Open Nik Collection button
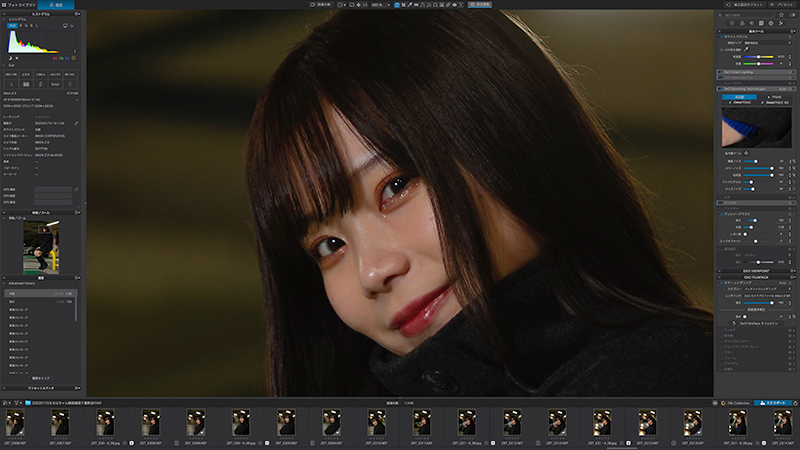800x450 pixels. click(735, 403)
